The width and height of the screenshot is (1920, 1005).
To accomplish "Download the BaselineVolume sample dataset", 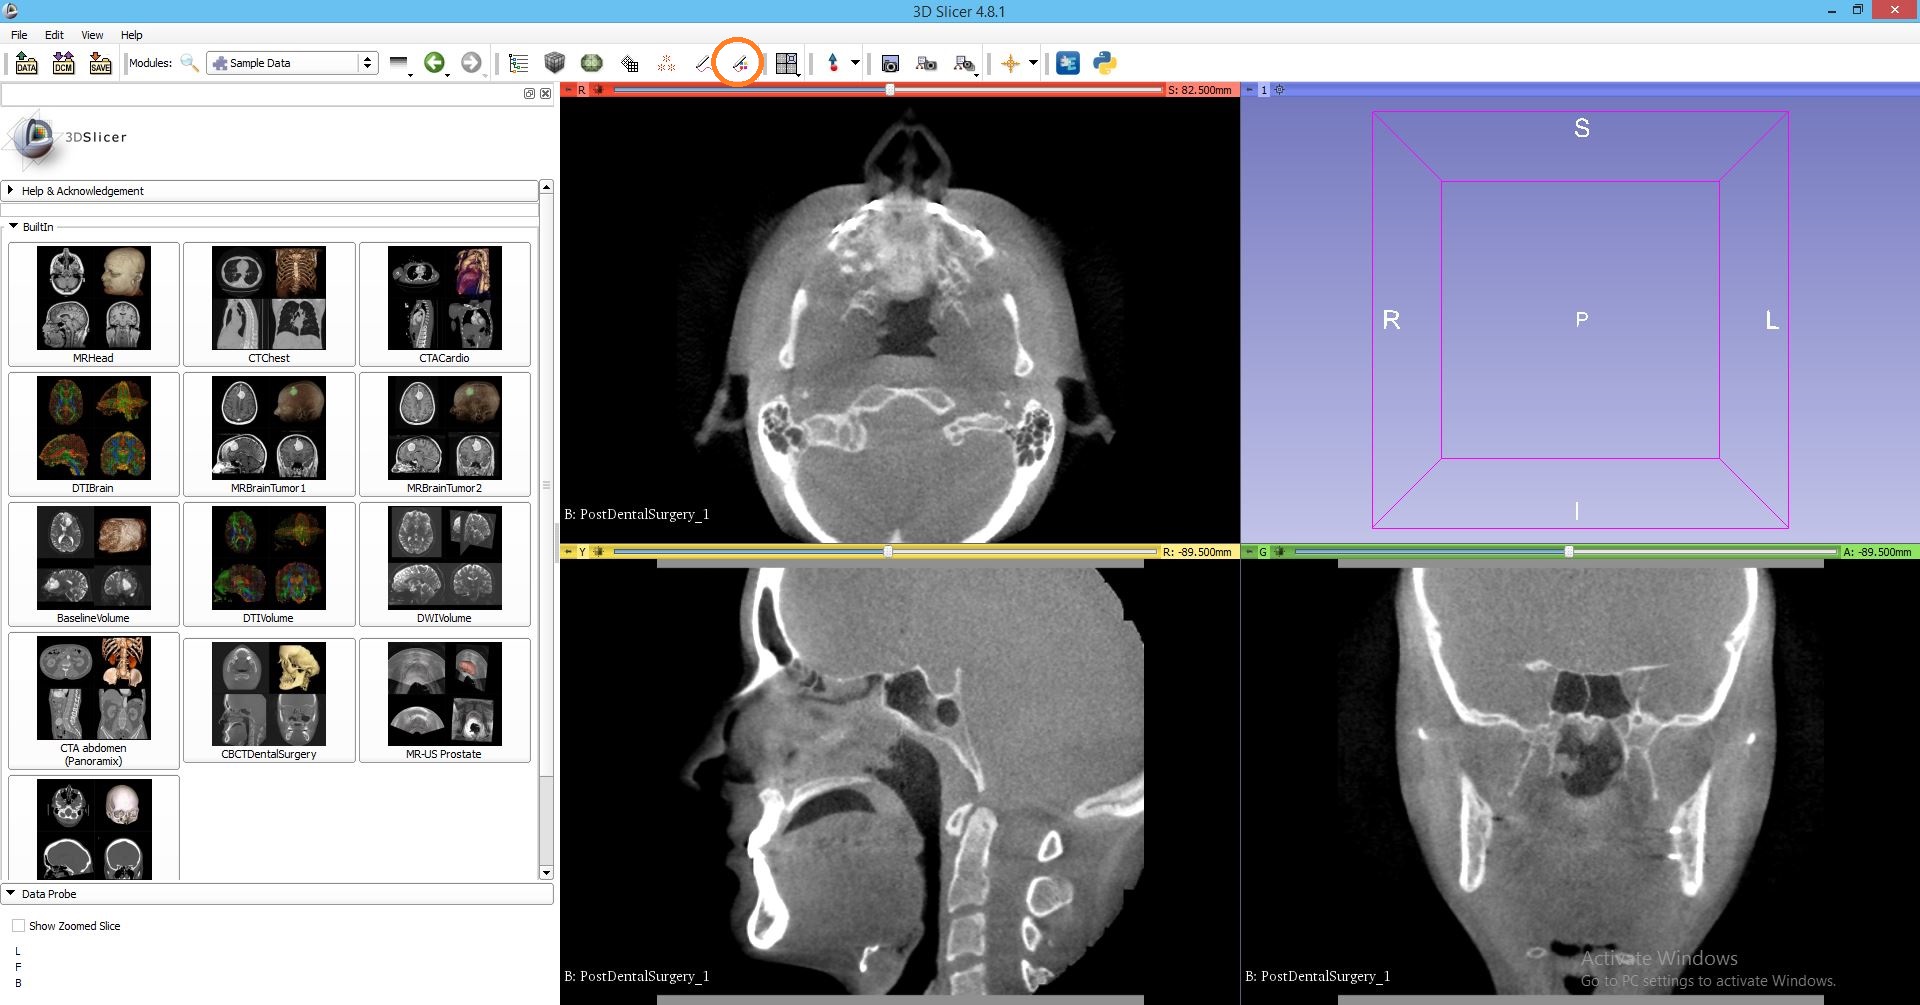I will [x=94, y=564].
